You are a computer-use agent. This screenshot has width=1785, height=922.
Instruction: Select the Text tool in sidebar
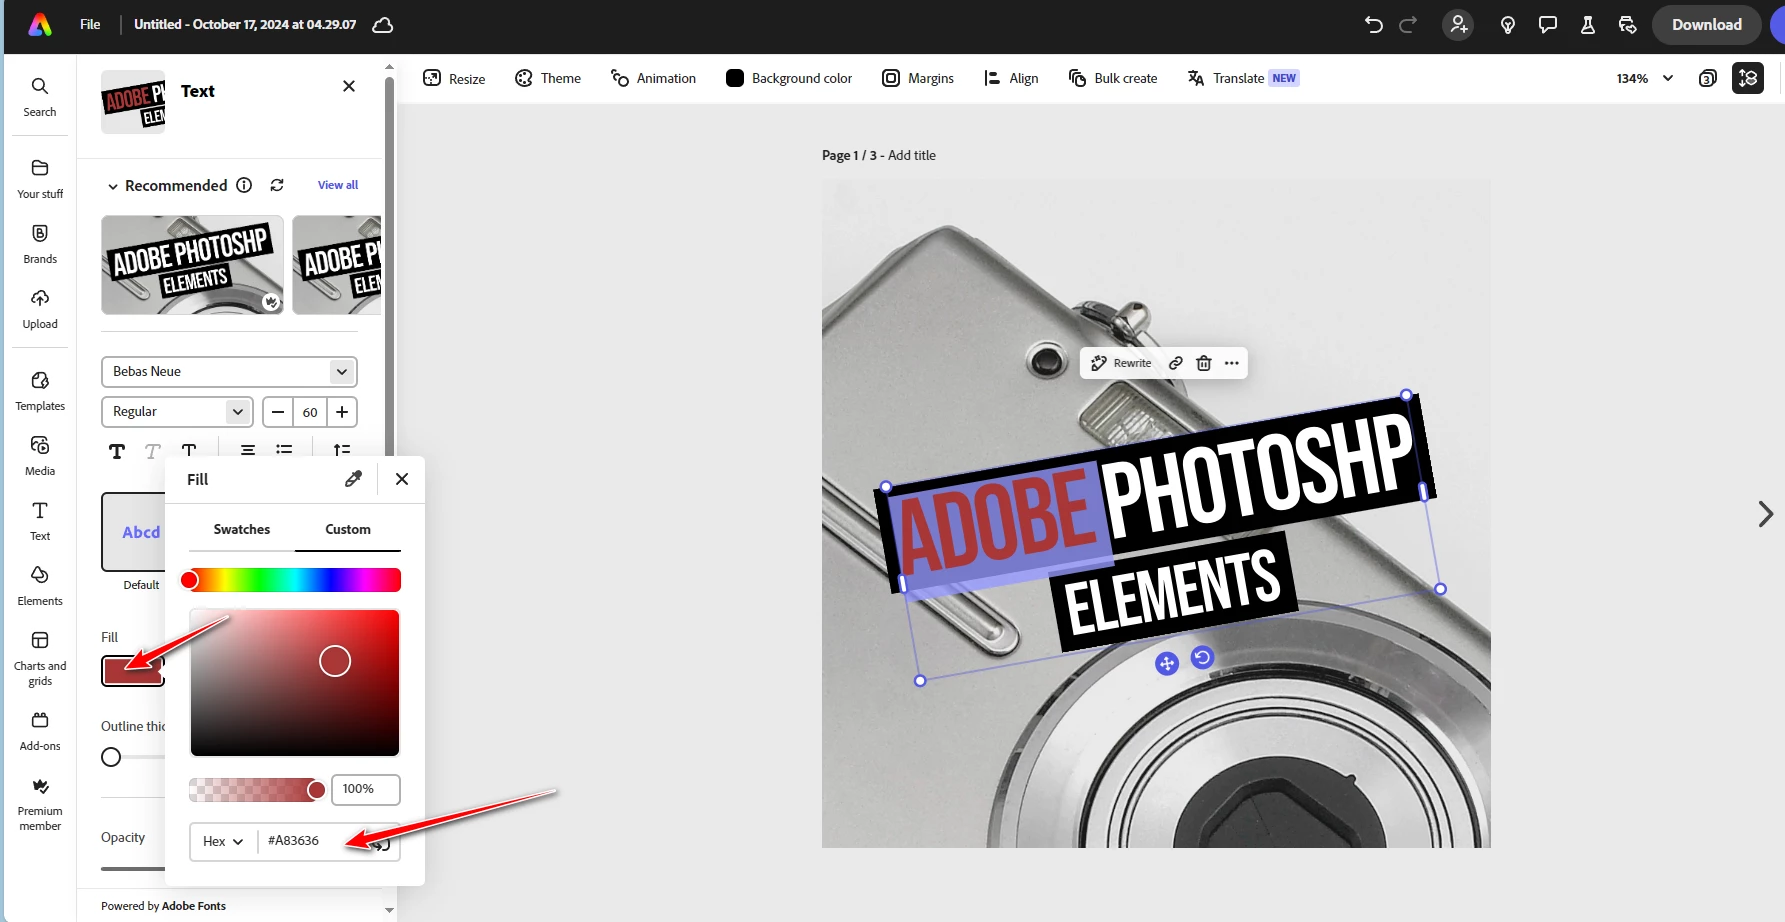[40, 521]
